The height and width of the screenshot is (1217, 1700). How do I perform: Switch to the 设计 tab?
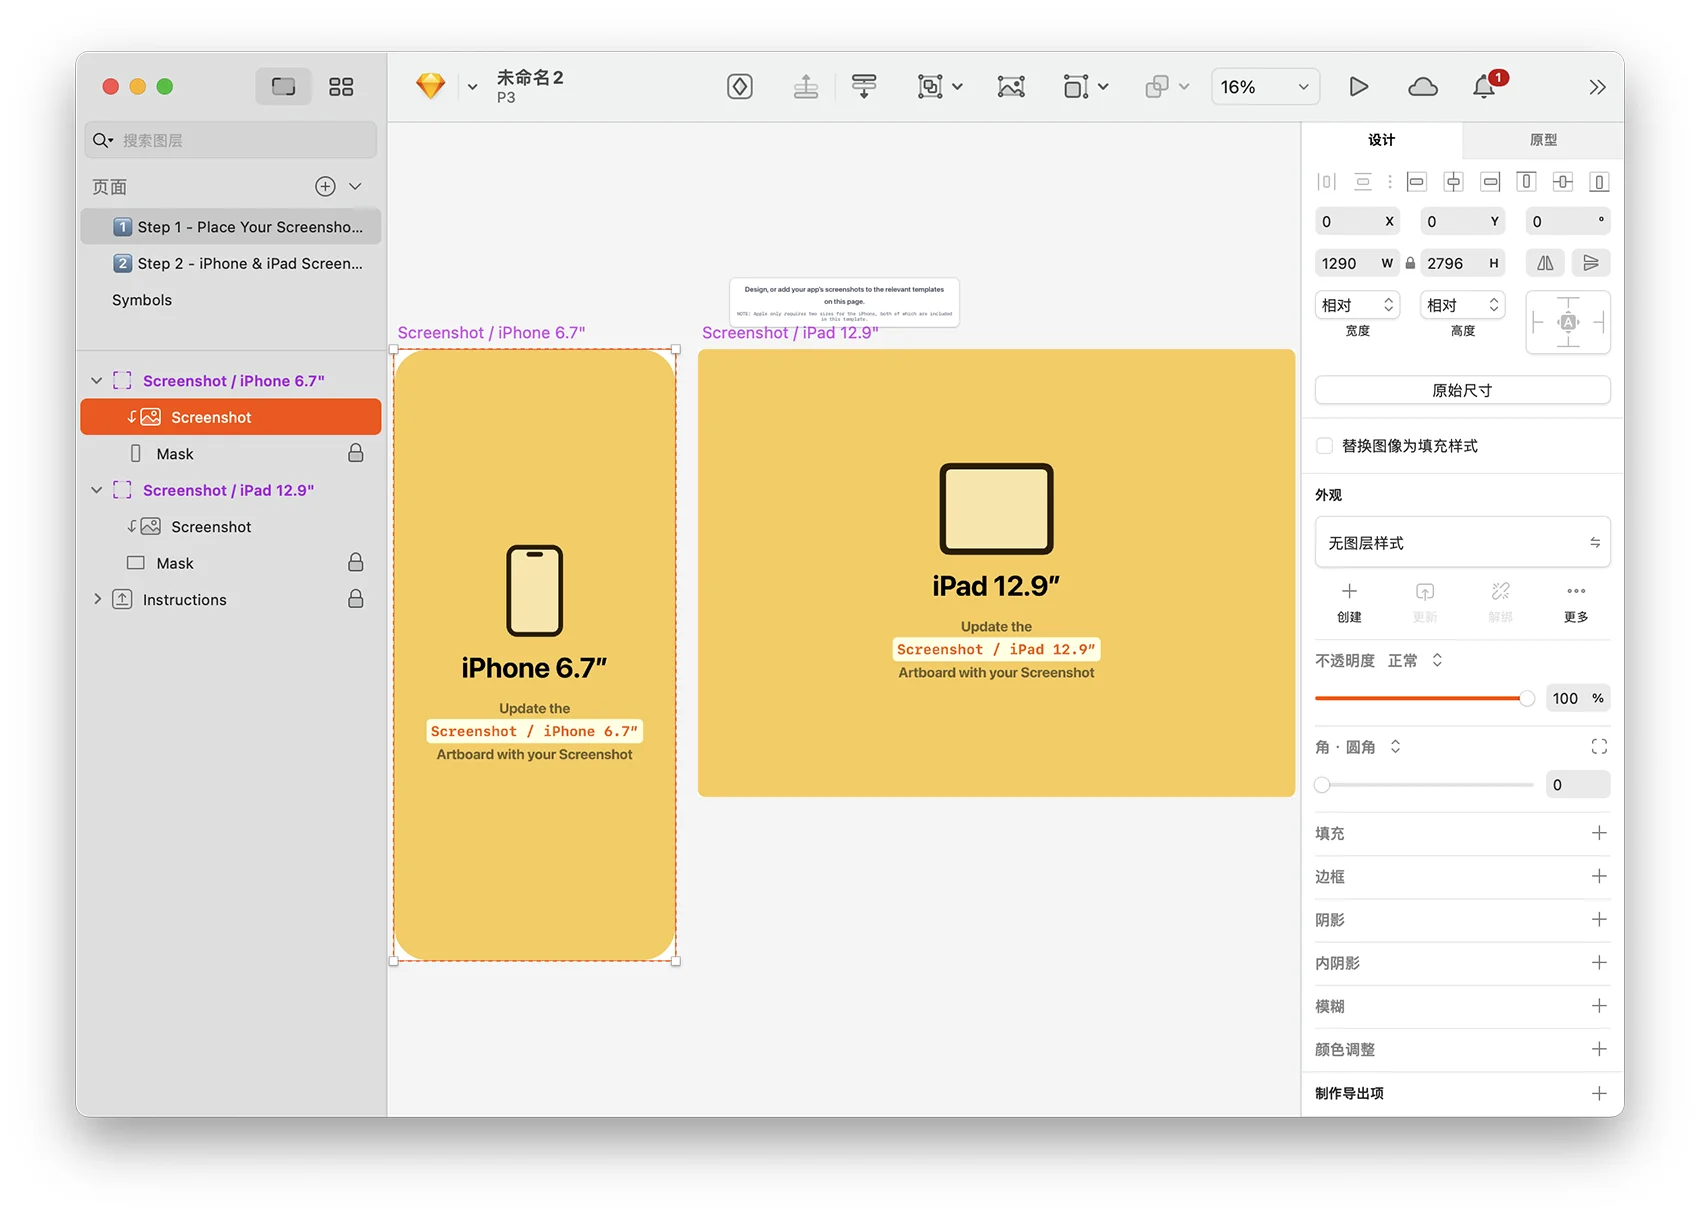1381,140
